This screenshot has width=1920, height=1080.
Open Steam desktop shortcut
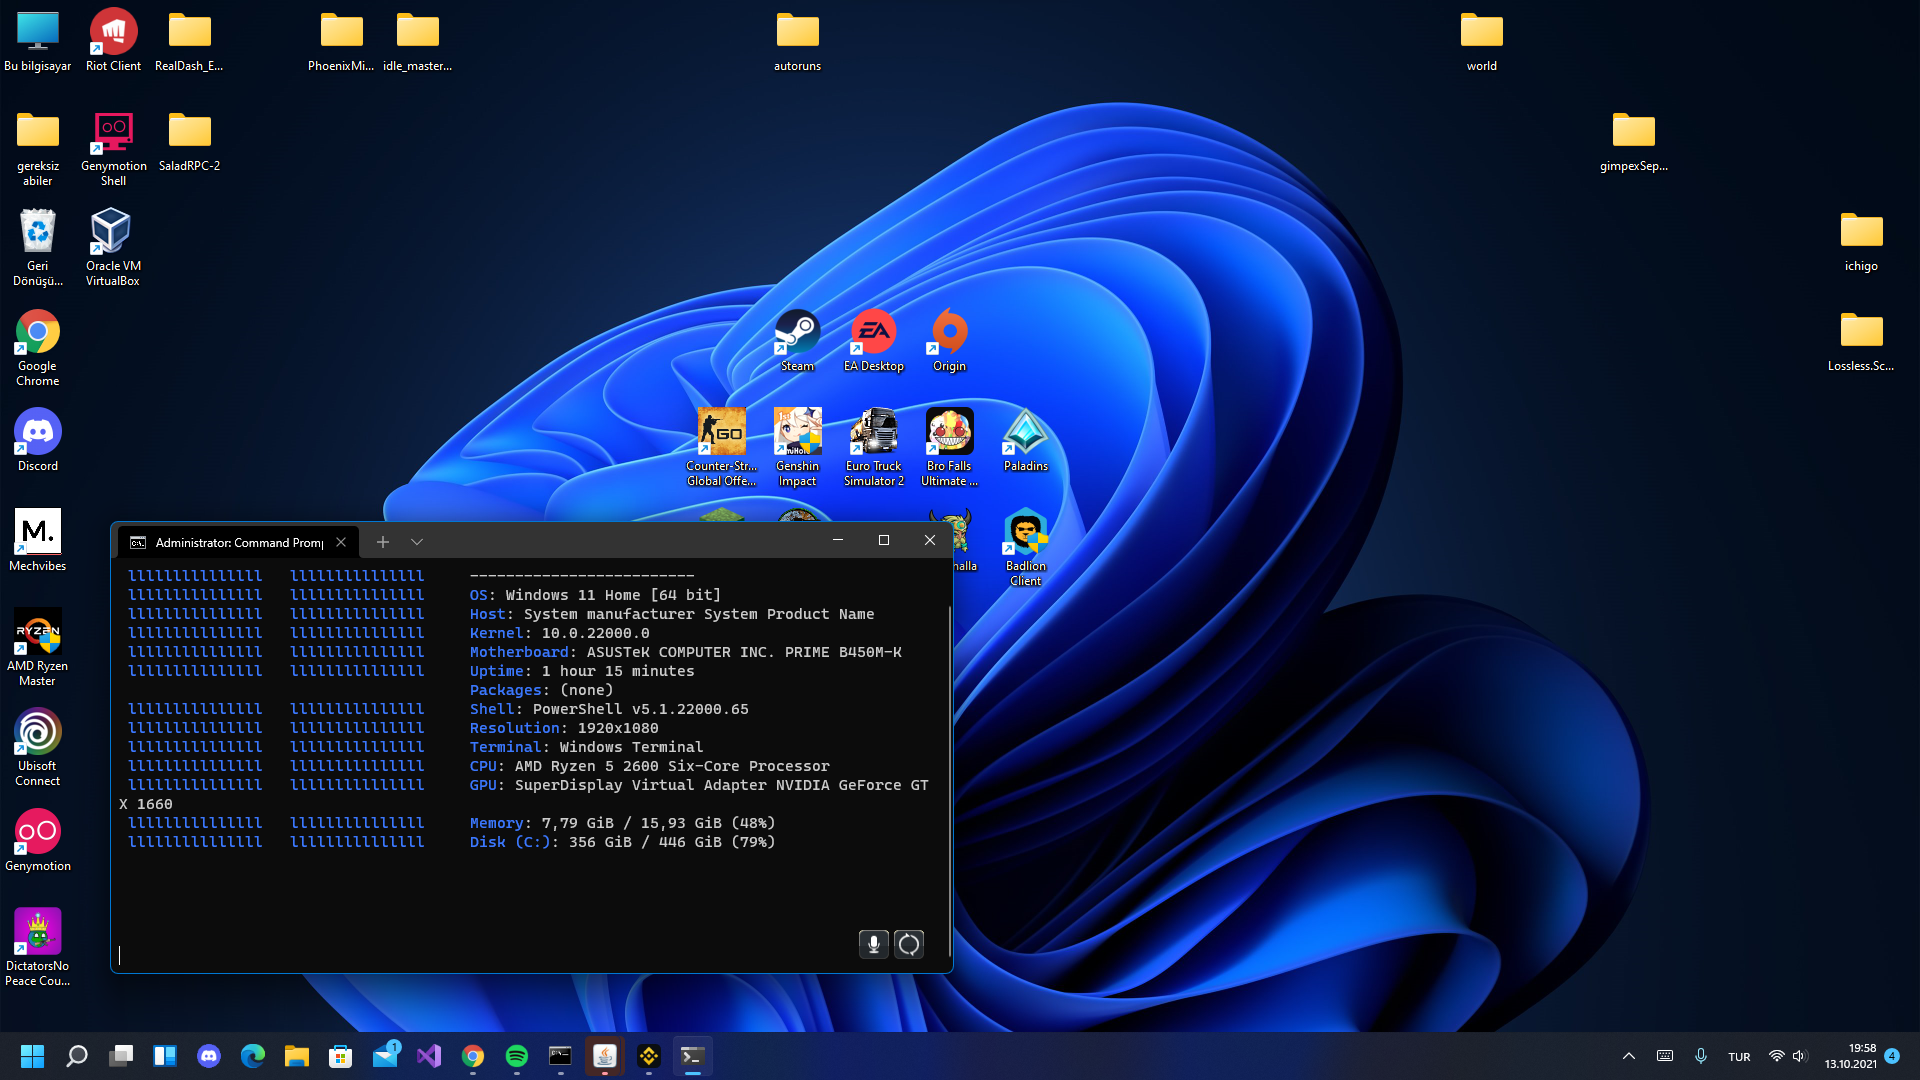797,340
